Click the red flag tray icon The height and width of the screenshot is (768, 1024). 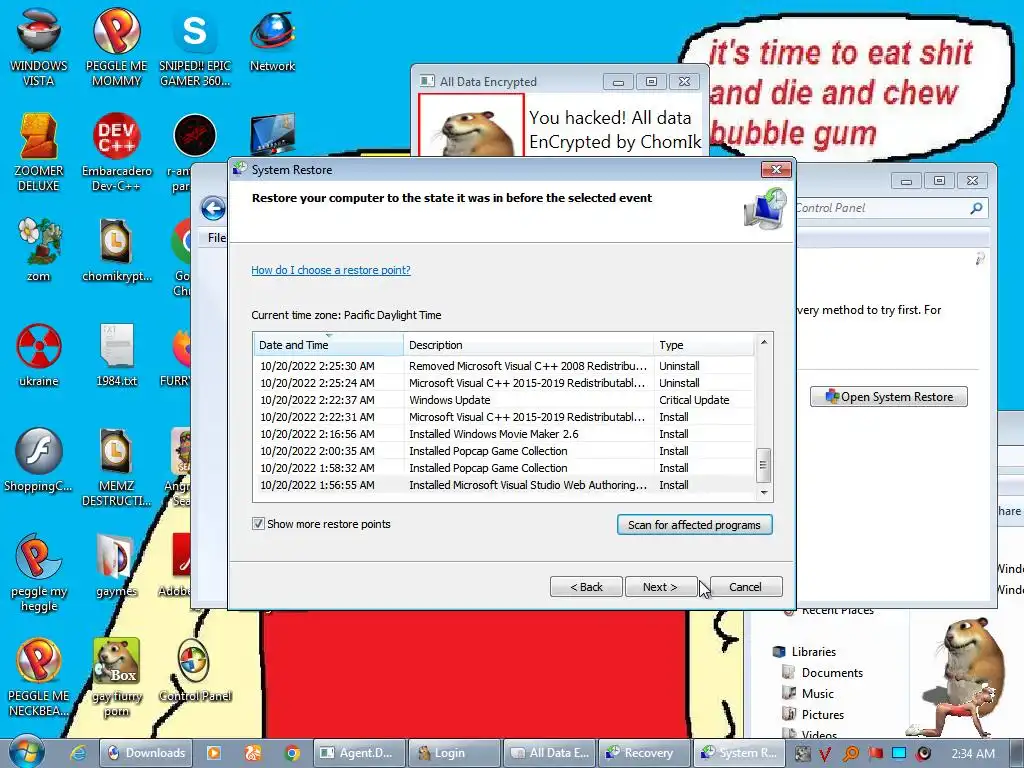click(875, 754)
